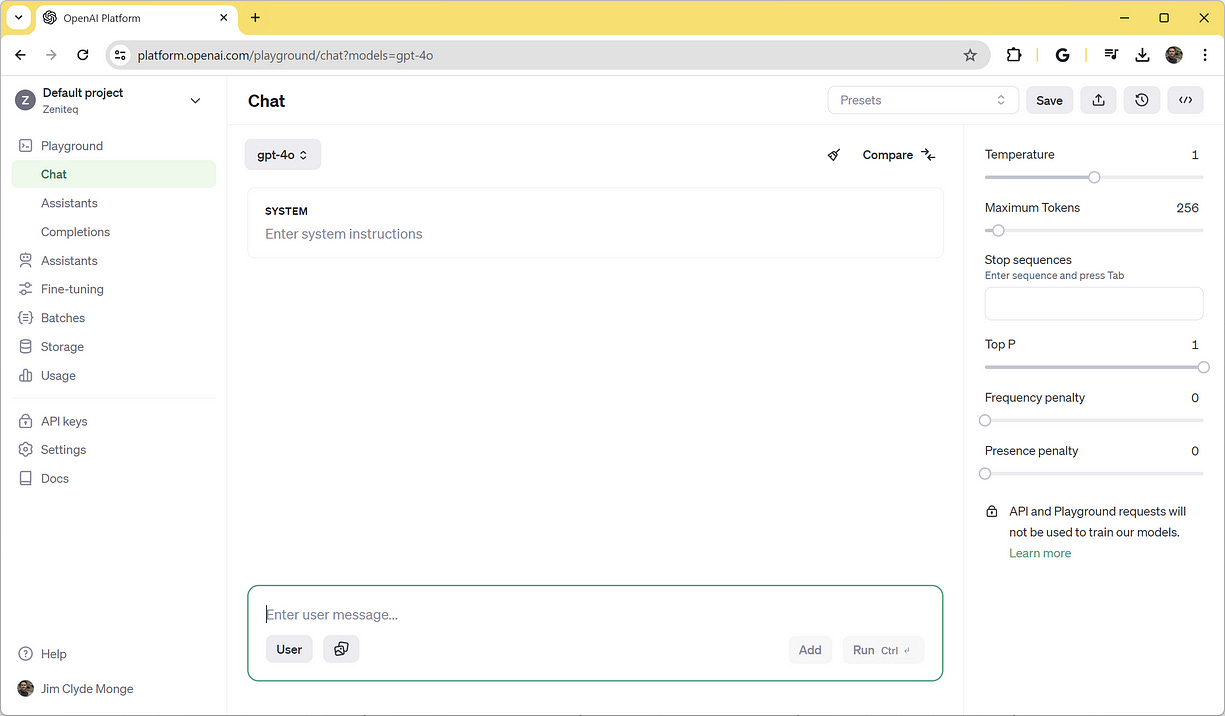Open the browser Extensions icon
Image resolution: width=1225 pixels, height=716 pixels.
[1013, 55]
